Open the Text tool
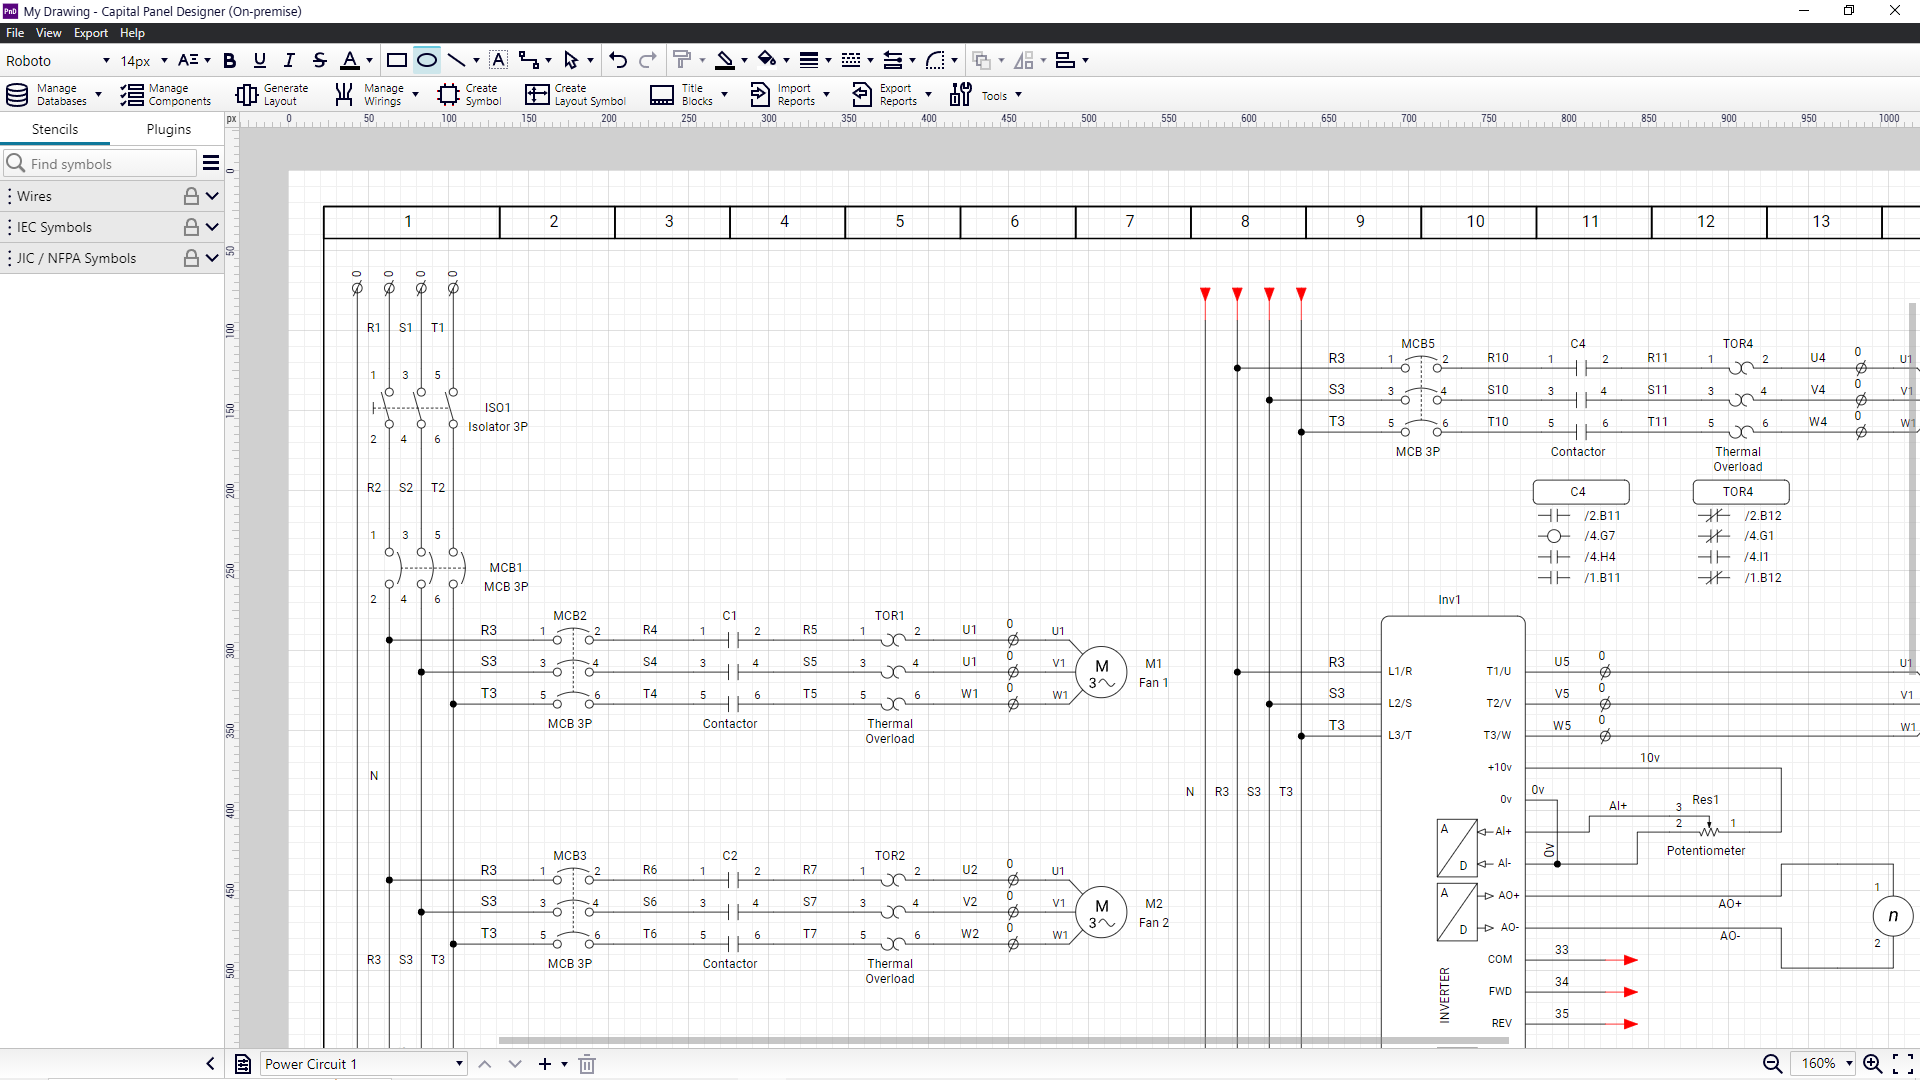This screenshot has width=1921, height=1081. coord(499,60)
